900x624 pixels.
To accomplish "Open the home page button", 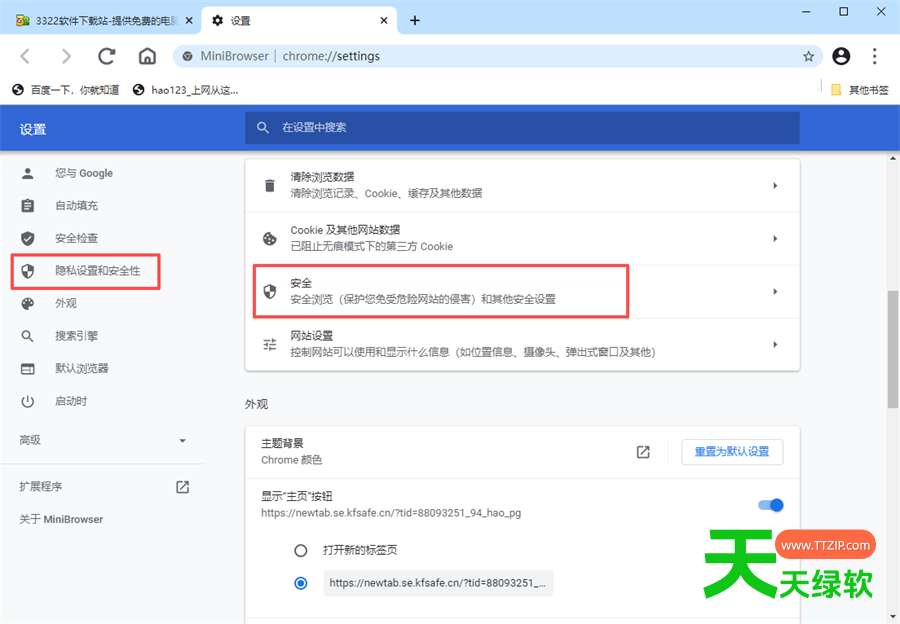I will [x=148, y=56].
